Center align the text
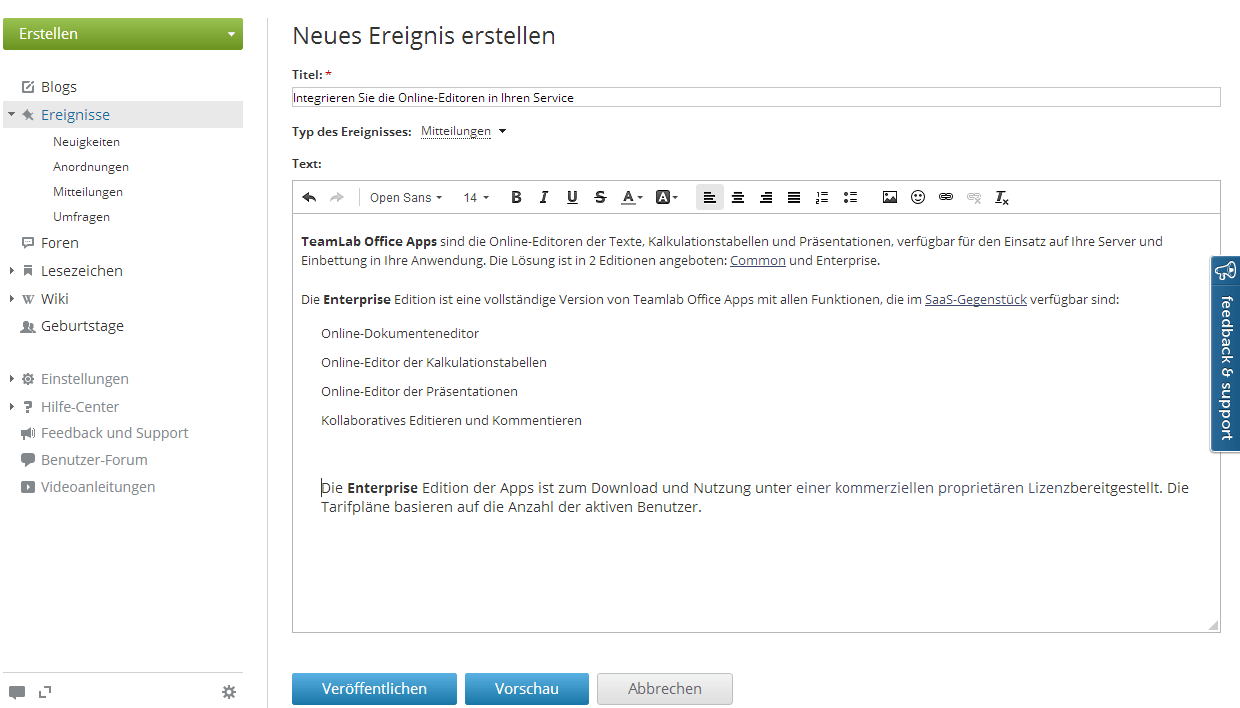Image resolution: width=1240 pixels, height=708 pixels. point(738,197)
